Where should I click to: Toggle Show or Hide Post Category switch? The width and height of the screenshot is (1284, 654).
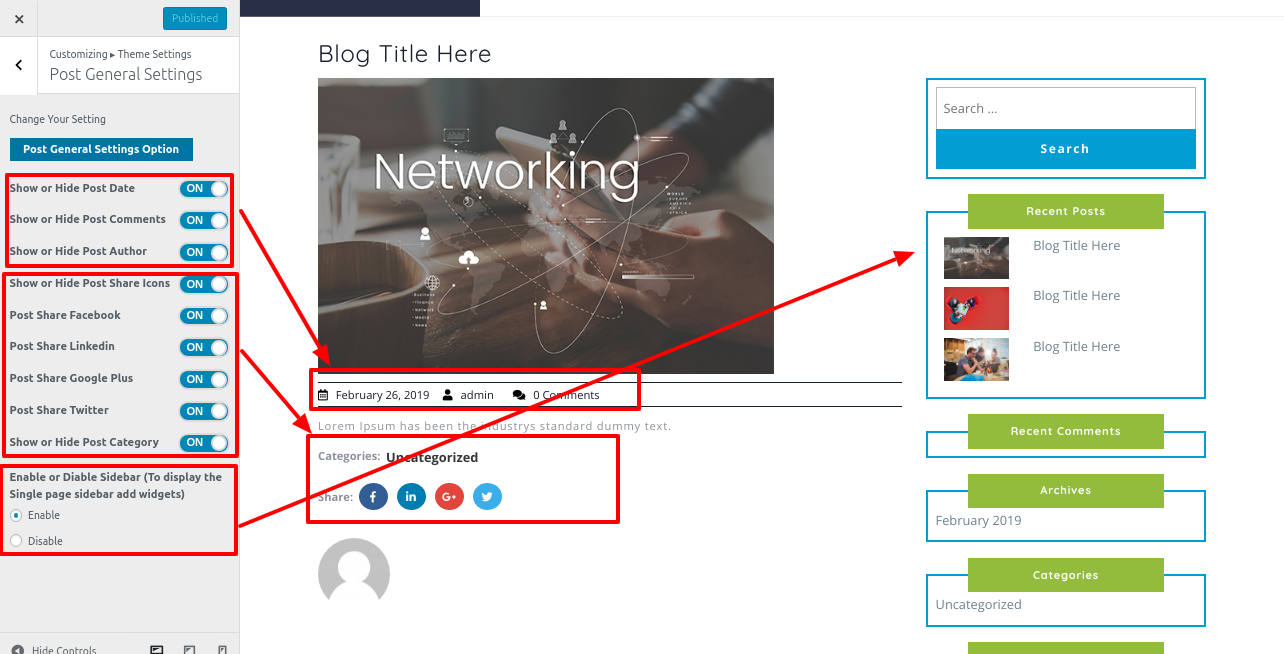[x=204, y=442]
